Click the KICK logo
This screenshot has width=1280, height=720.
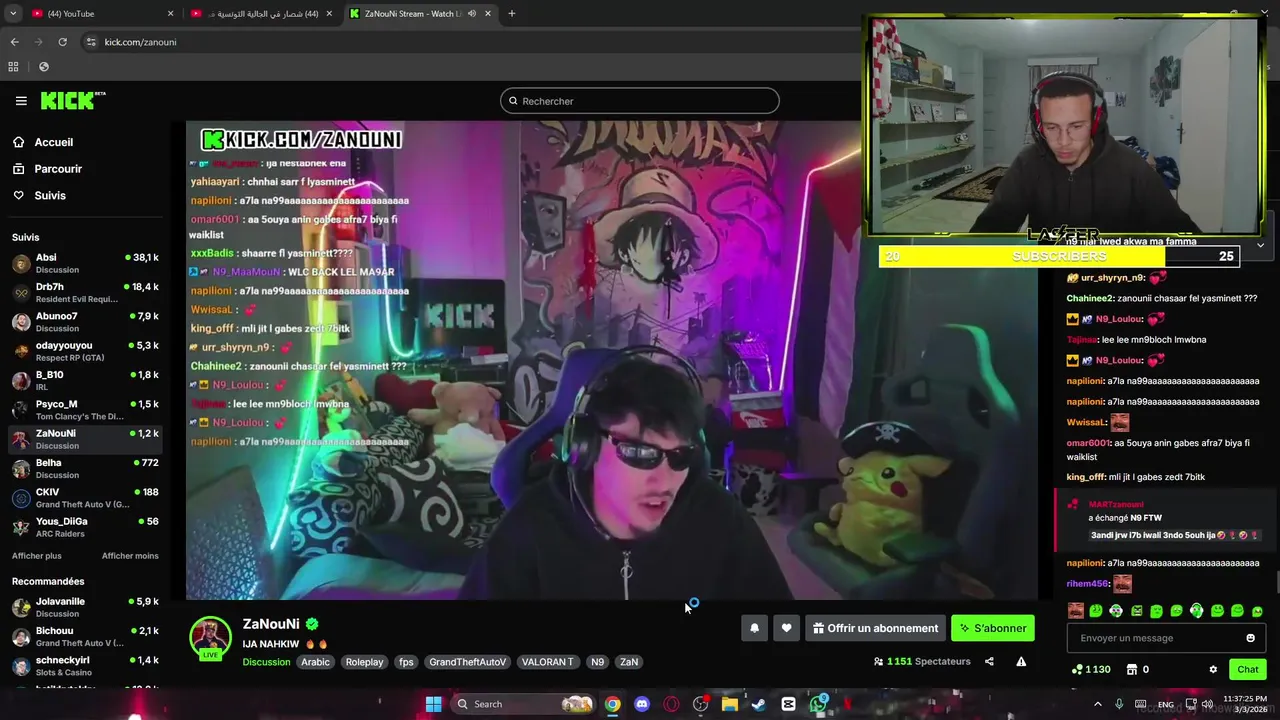coord(73,100)
